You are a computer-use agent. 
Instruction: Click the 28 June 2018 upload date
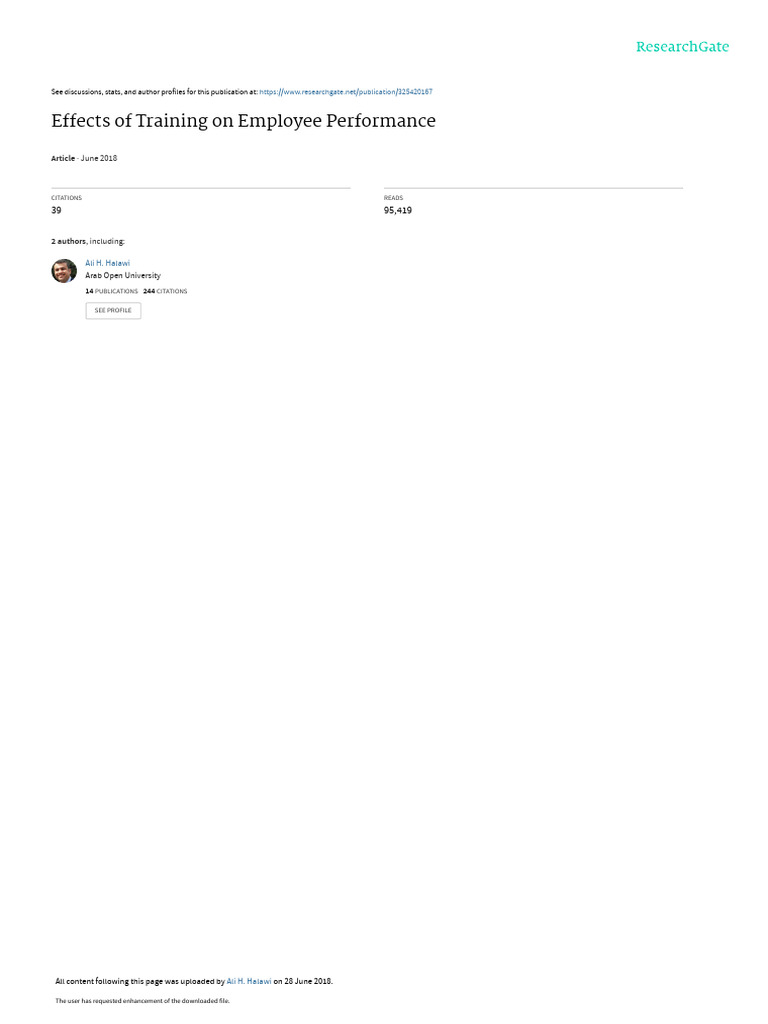pos(308,981)
